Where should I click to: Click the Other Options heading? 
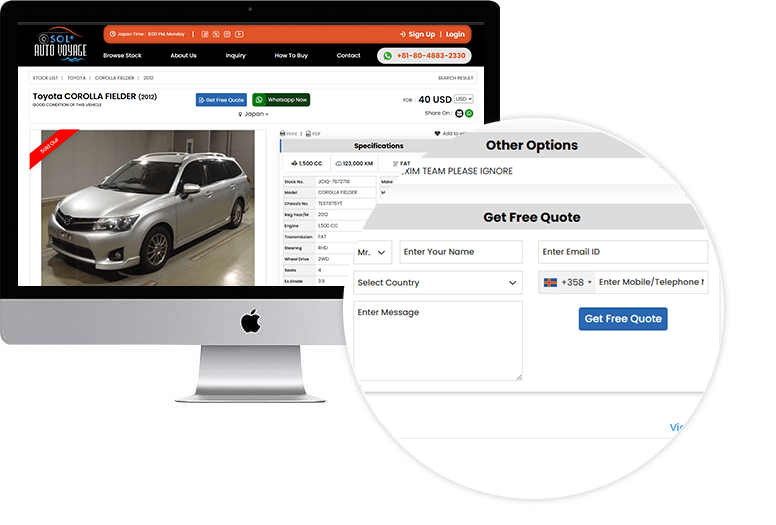[532, 145]
